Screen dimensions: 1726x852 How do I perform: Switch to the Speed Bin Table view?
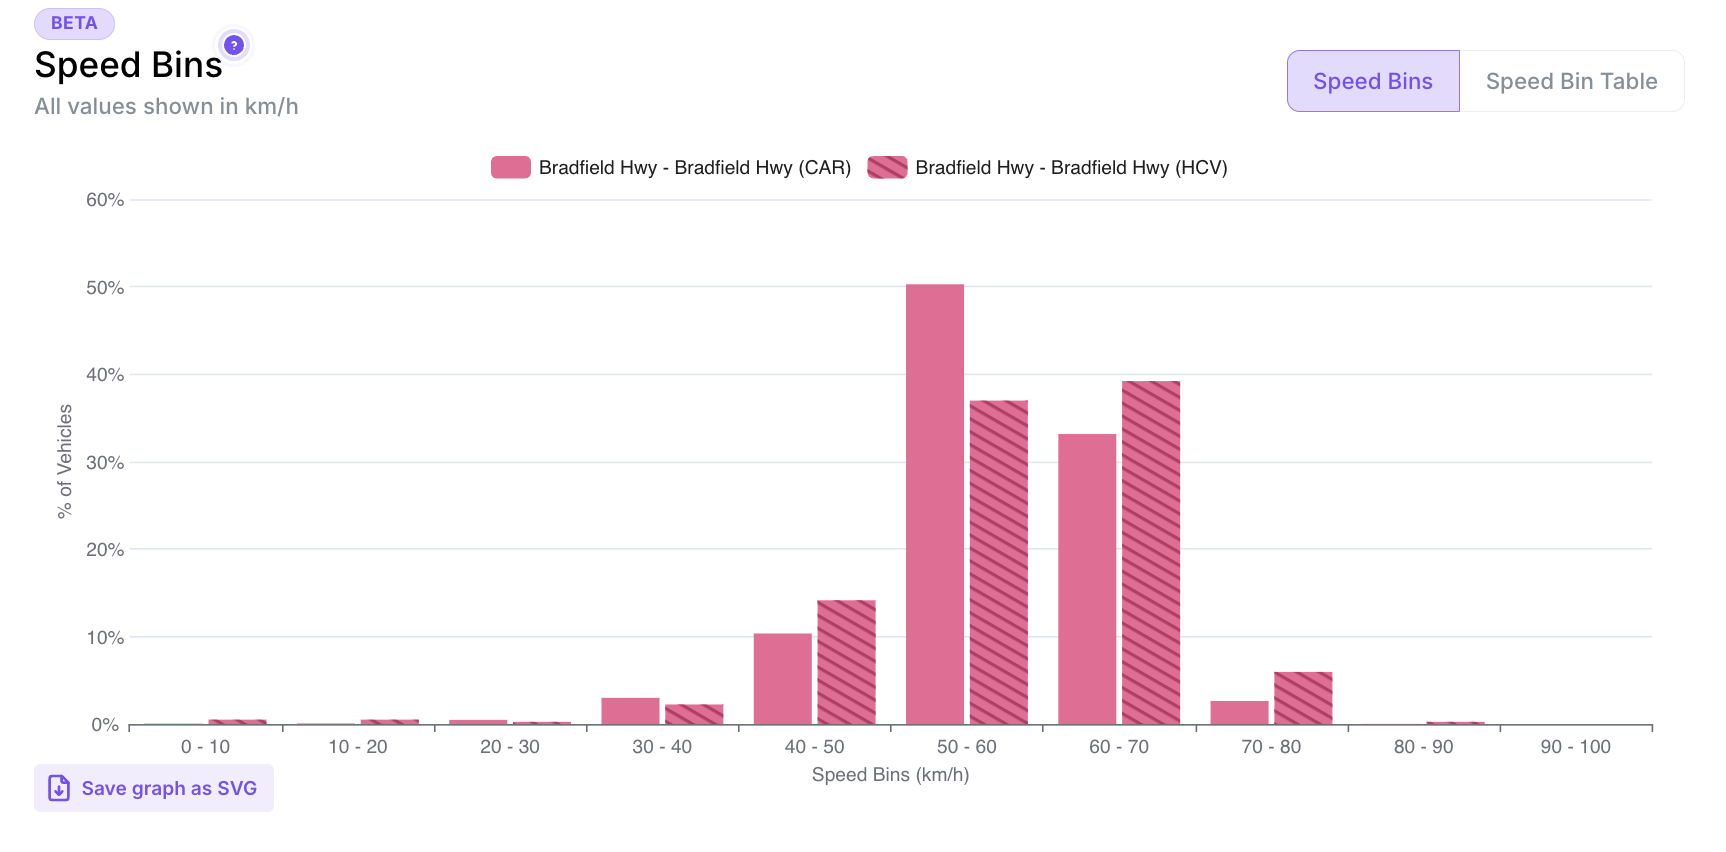1571,81
